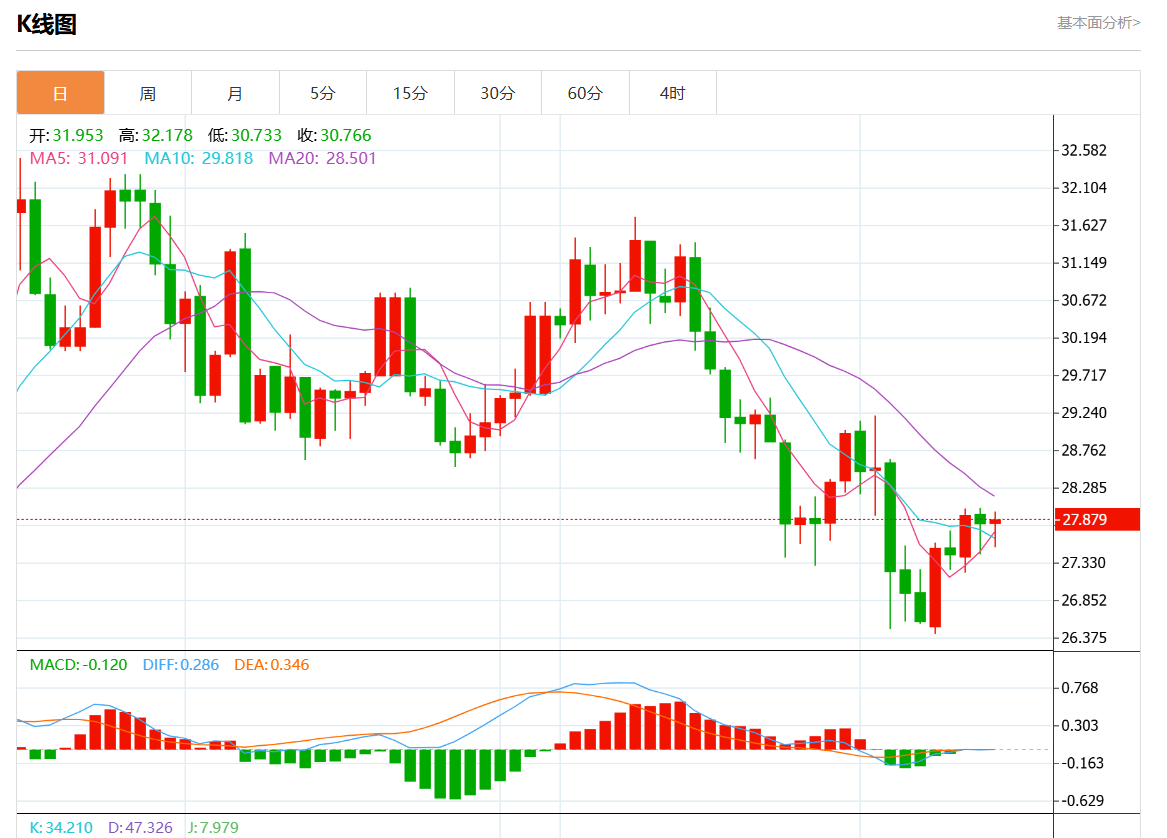This screenshot has height=838, width=1167.
Task: Click the 32.582 price axis label
Action: (x=1083, y=151)
